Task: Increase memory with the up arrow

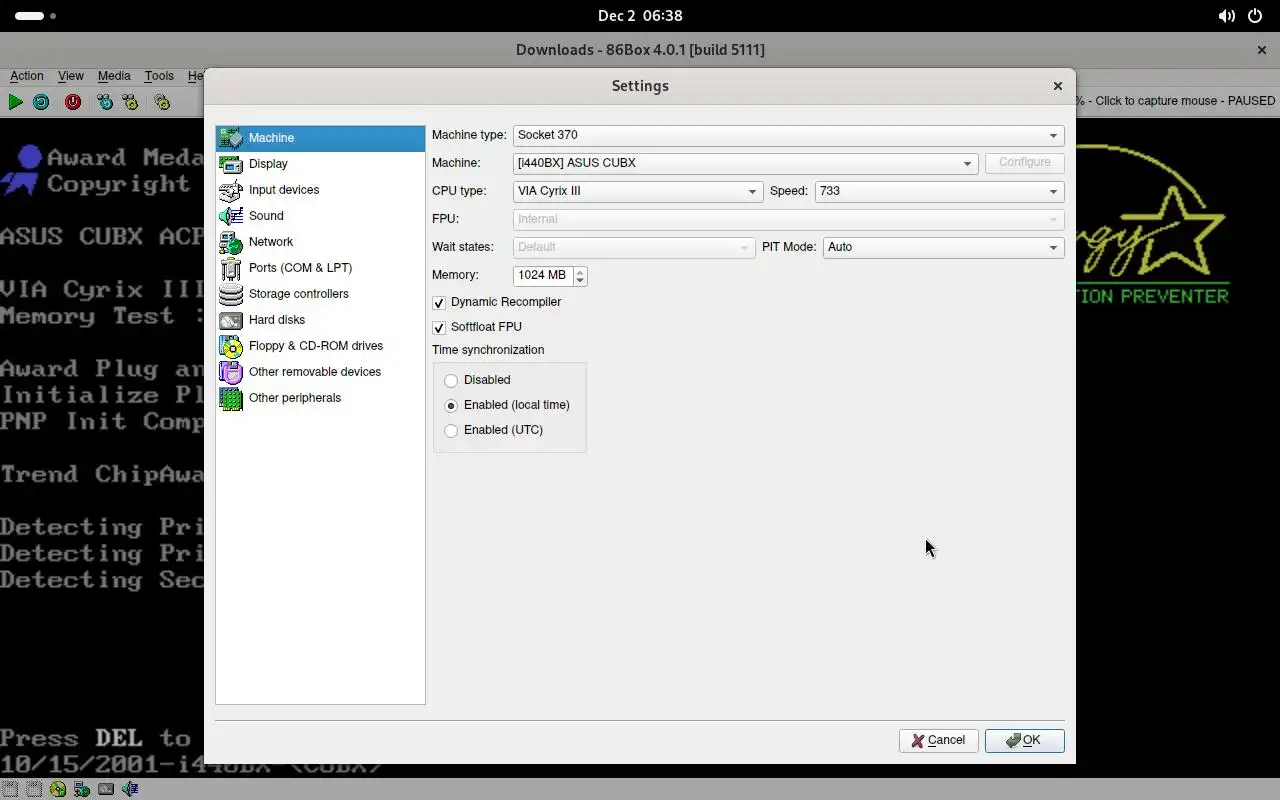Action: [x=580, y=270]
